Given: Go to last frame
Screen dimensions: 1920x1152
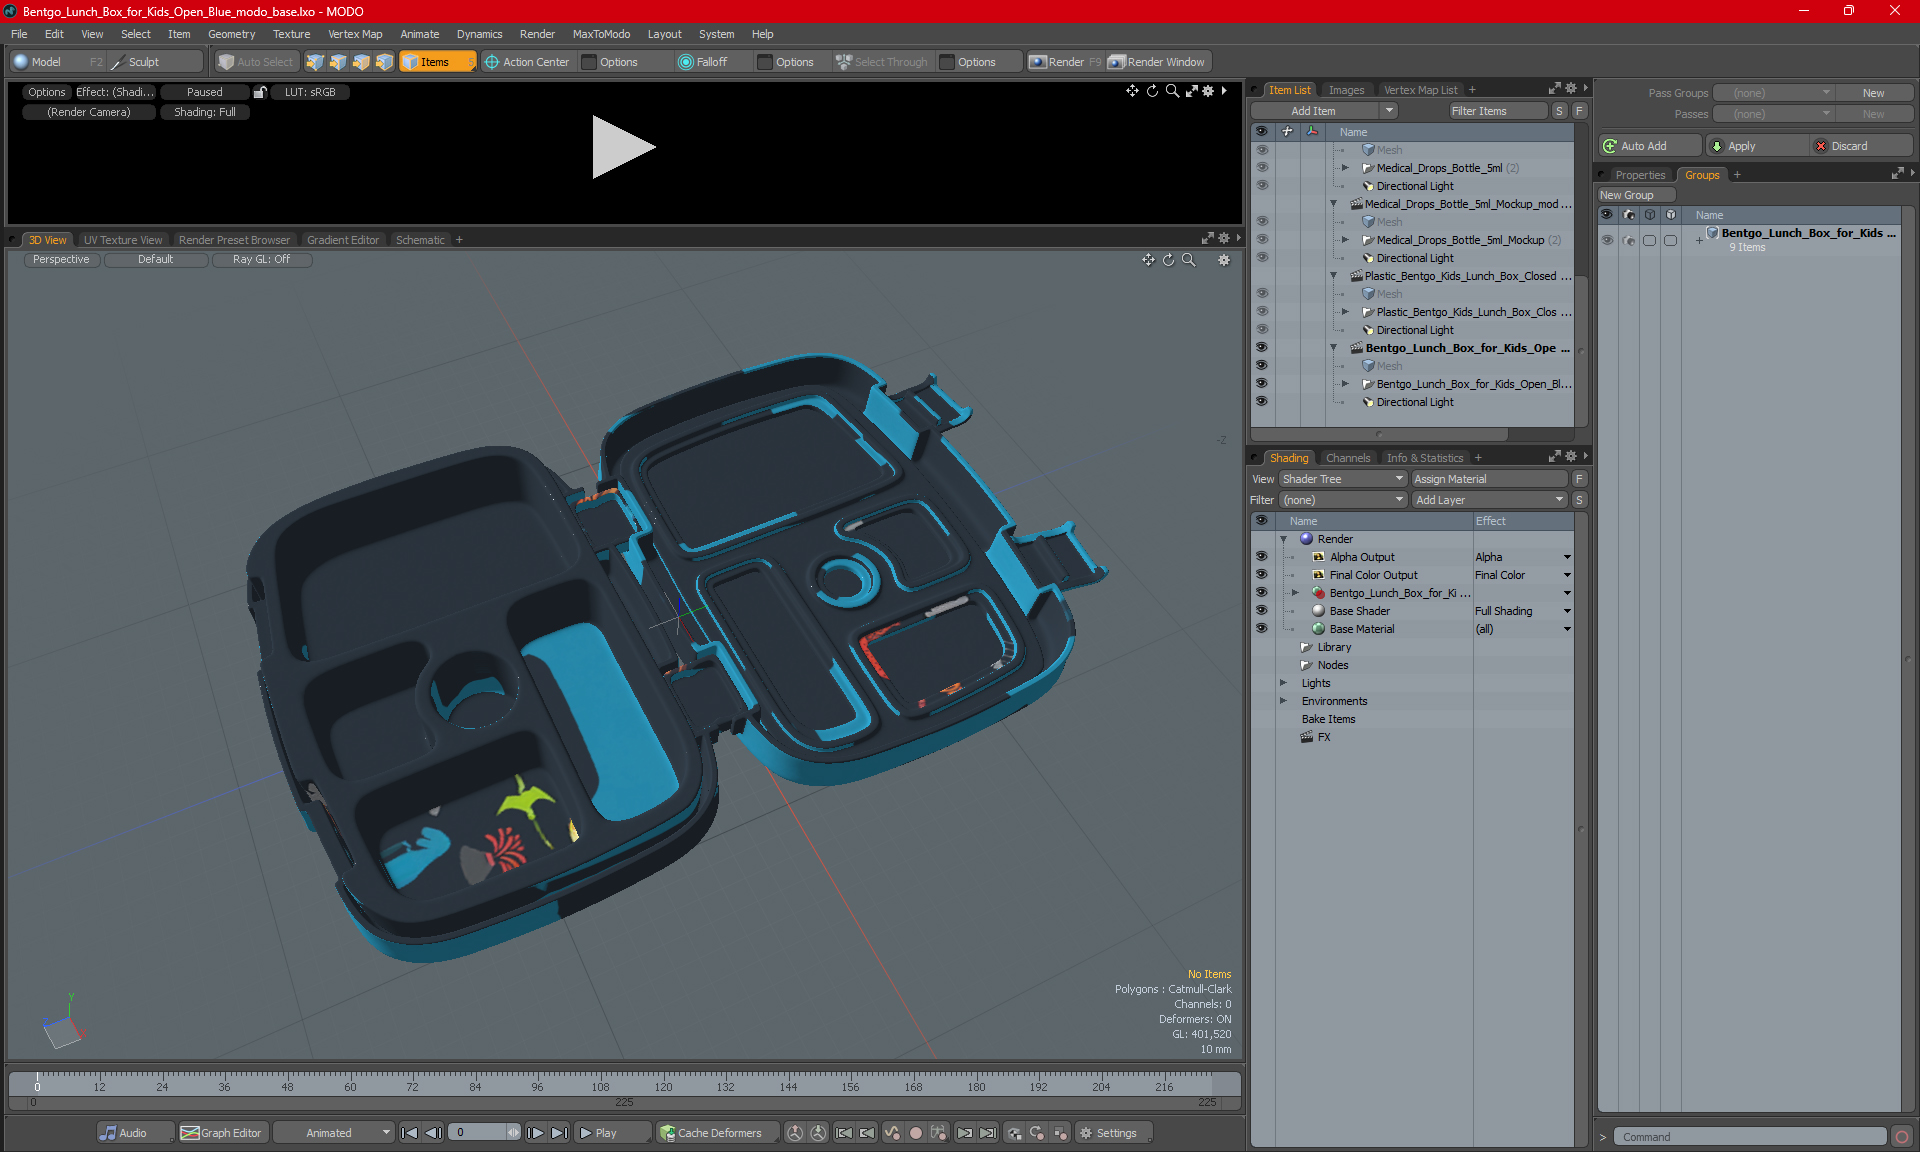Looking at the screenshot, I should [x=560, y=1133].
